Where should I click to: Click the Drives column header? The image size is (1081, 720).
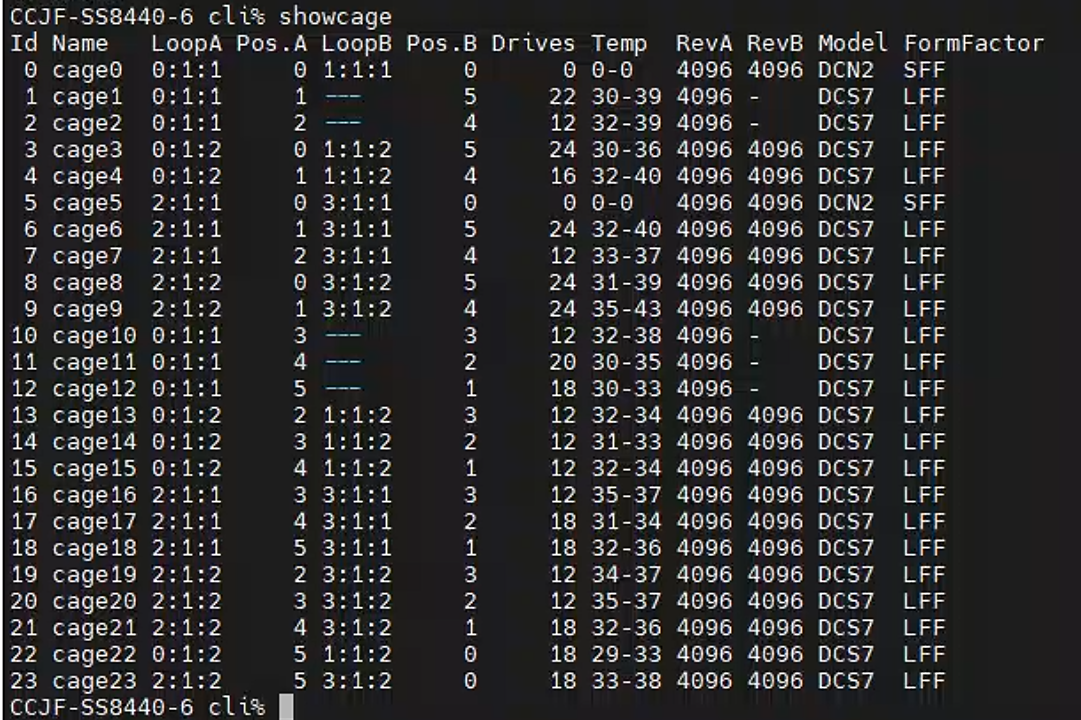533,43
